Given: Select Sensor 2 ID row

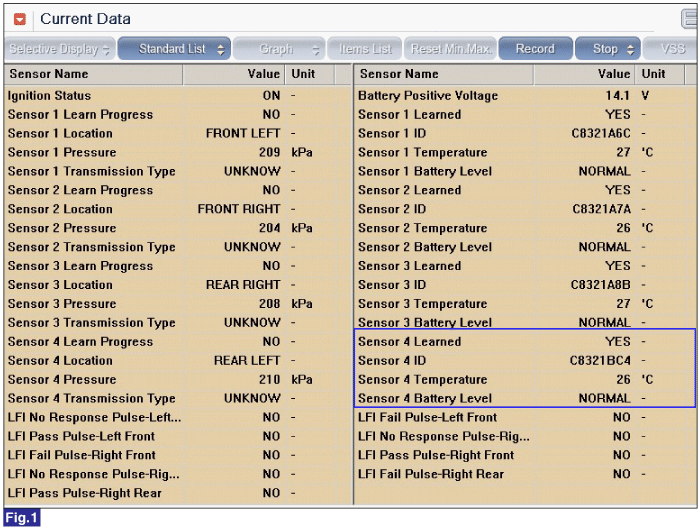Looking at the screenshot, I should click(x=525, y=209).
